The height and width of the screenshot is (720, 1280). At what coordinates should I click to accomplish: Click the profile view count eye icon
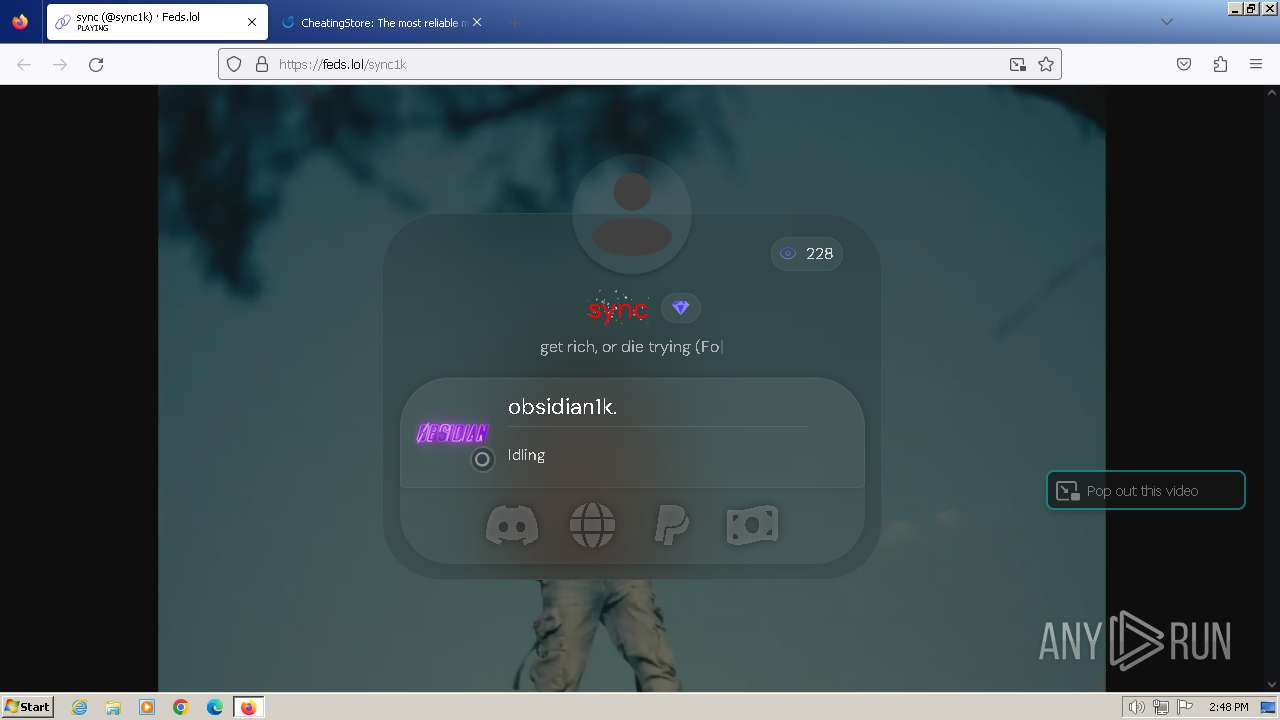coord(788,254)
